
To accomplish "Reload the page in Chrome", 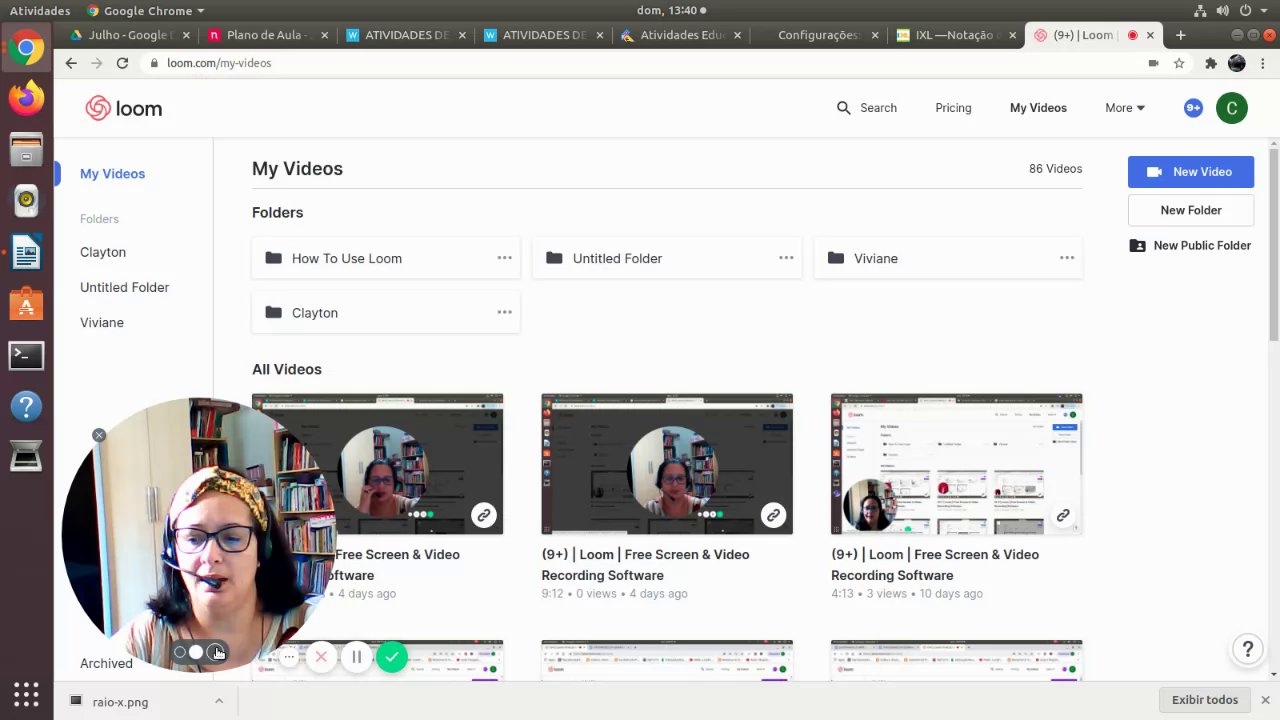I will pos(122,63).
